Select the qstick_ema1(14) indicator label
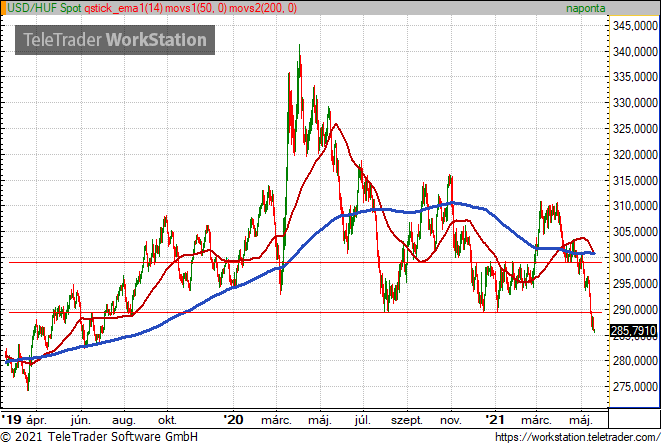This screenshot has height=446, width=661. click(x=124, y=8)
